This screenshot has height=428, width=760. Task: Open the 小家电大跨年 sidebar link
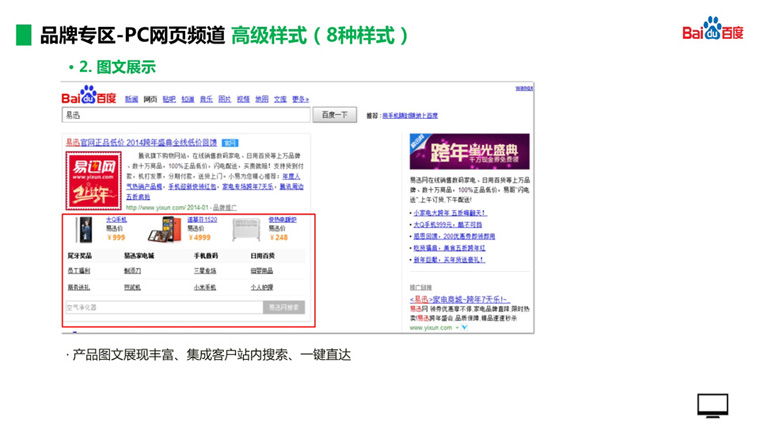450,213
